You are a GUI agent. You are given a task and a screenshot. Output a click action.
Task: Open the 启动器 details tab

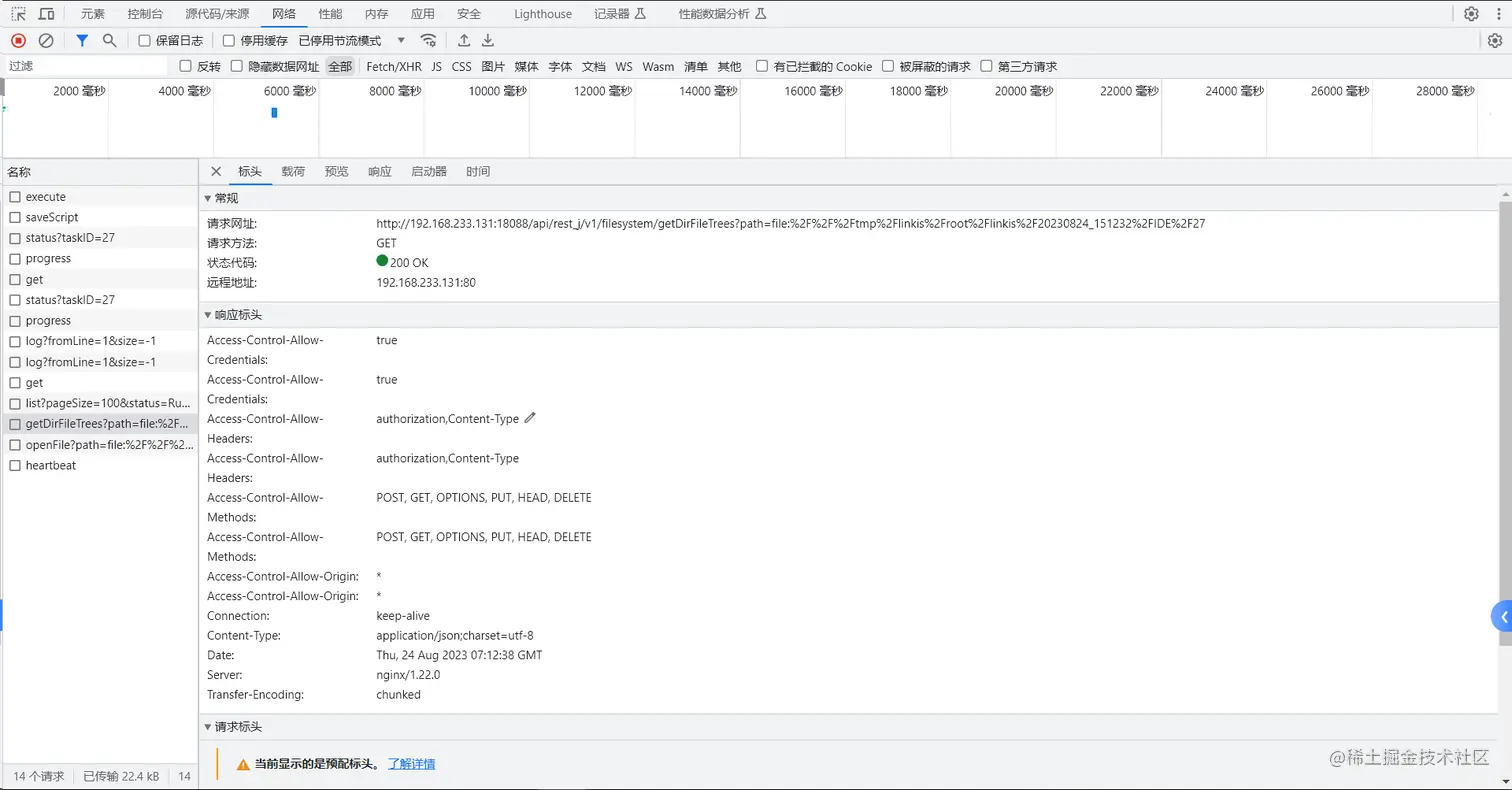click(429, 172)
